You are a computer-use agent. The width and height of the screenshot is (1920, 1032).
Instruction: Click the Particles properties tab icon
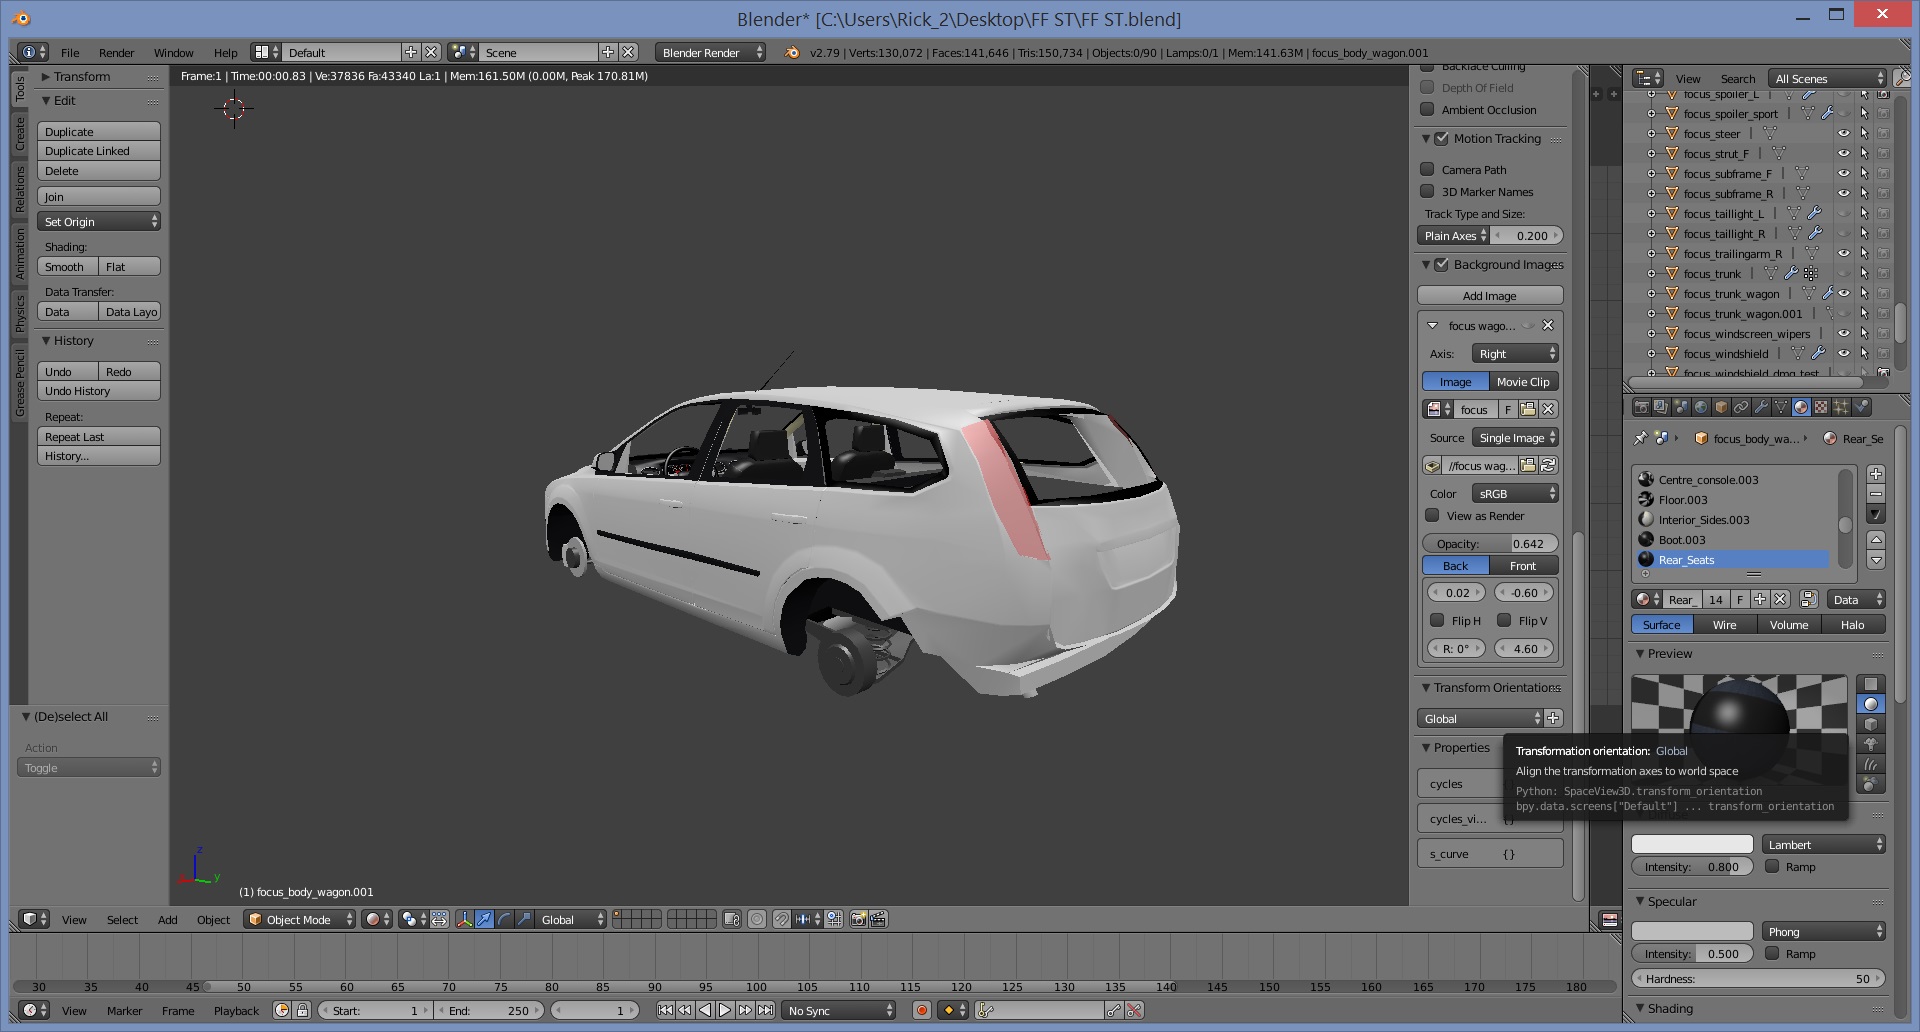pos(1841,407)
